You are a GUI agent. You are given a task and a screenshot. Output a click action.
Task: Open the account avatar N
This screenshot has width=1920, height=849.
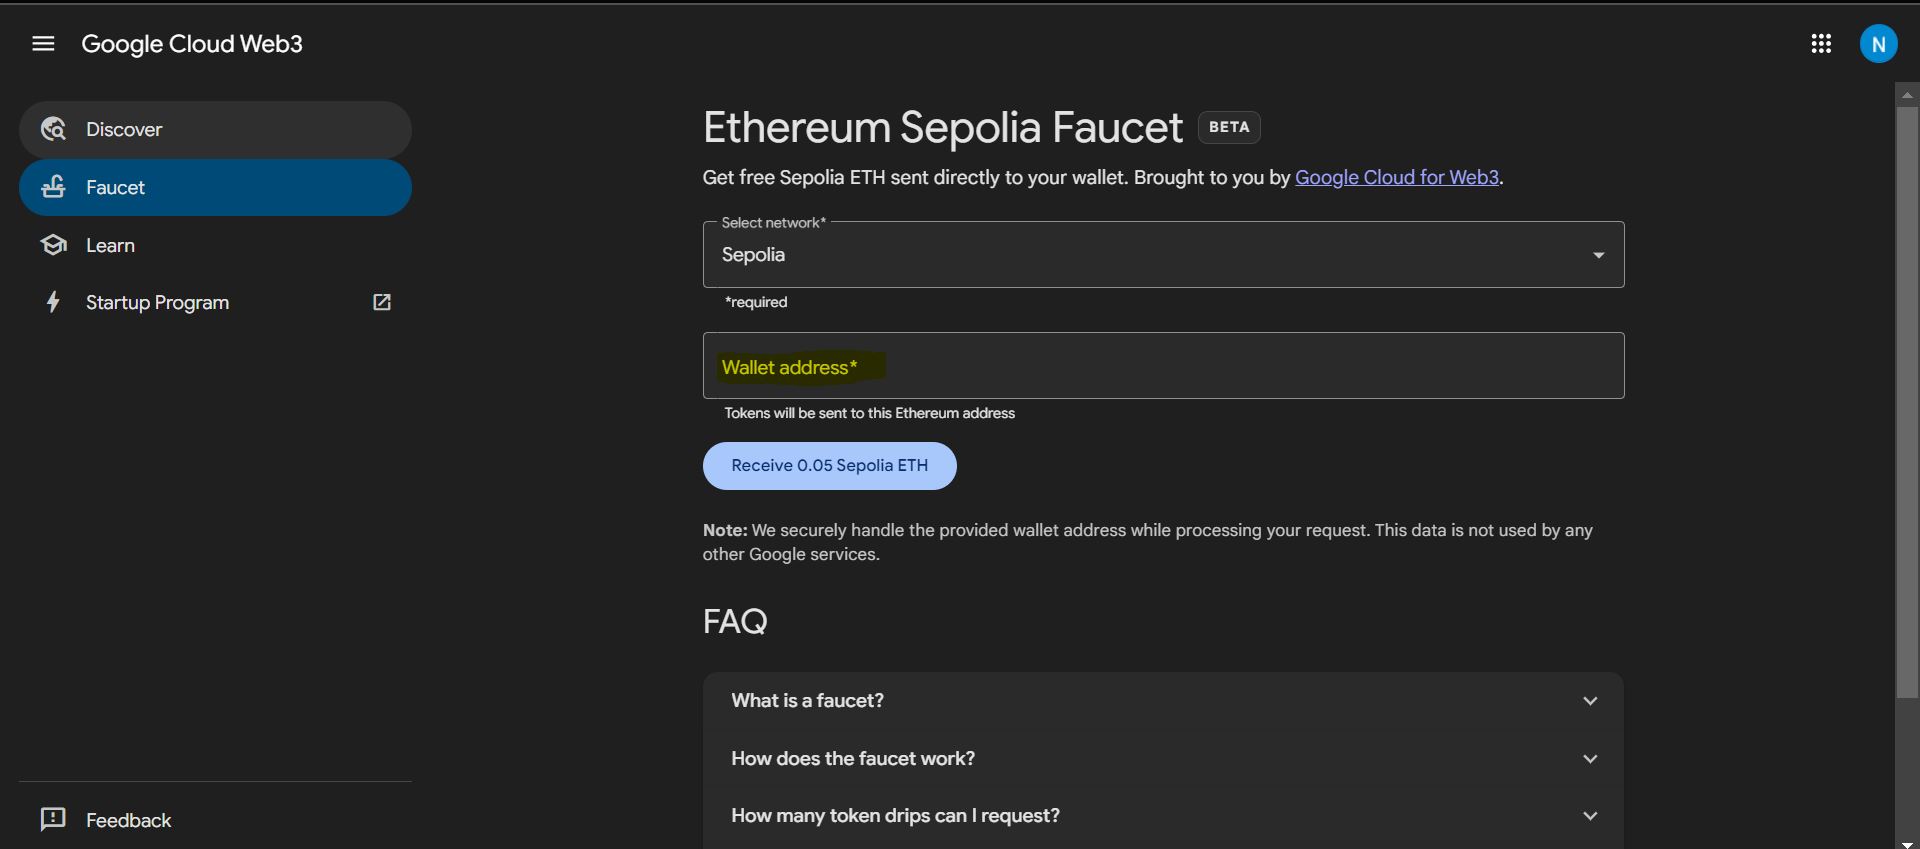(1878, 44)
